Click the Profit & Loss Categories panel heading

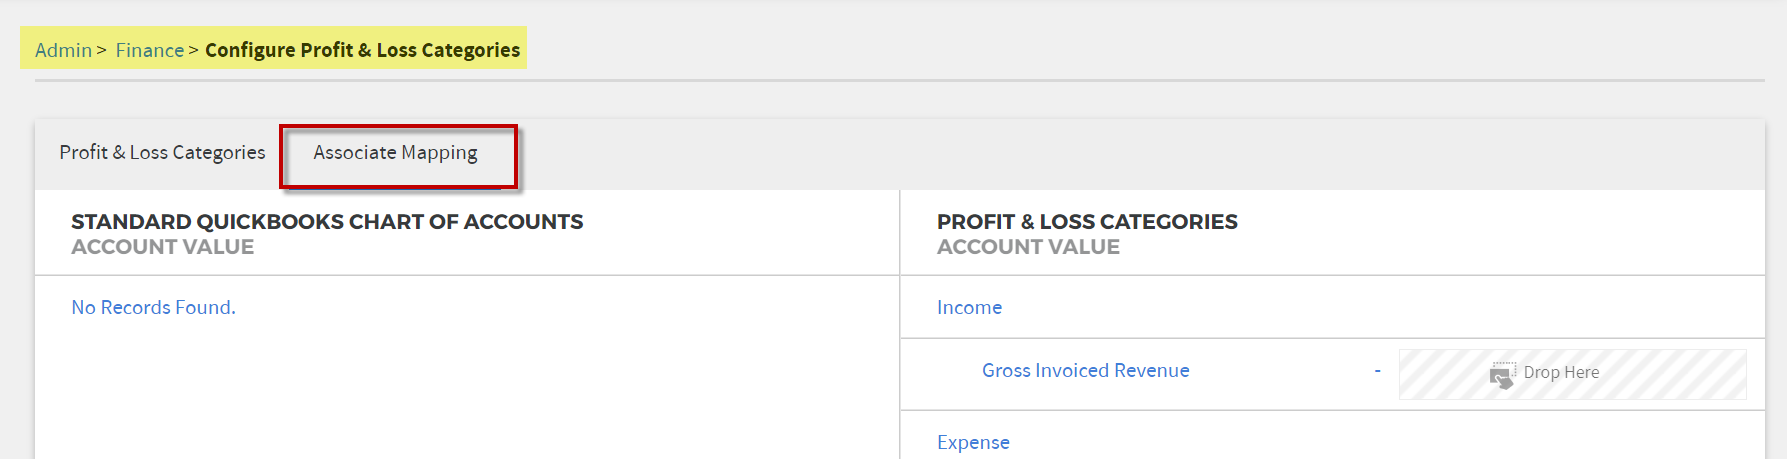click(1087, 222)
